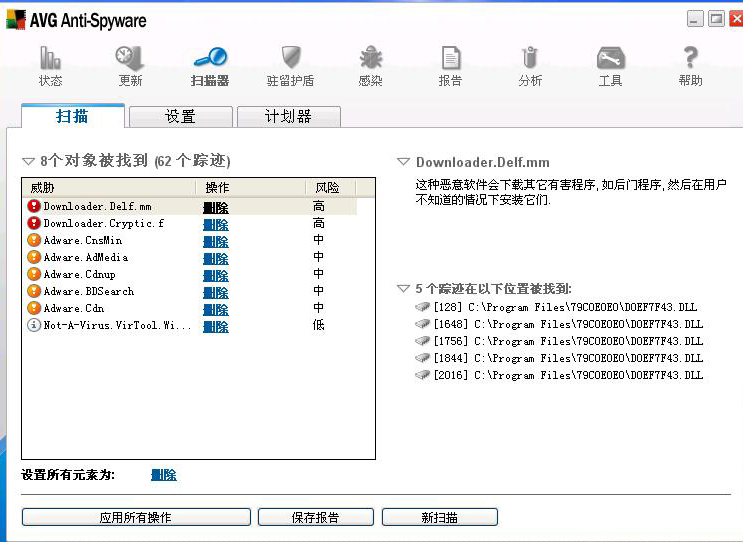Image resolution: width=743 pixels, height=542 pixels.
Task: Click the AVG Anti-Spyware logo icon
Action: click(16, 20)
